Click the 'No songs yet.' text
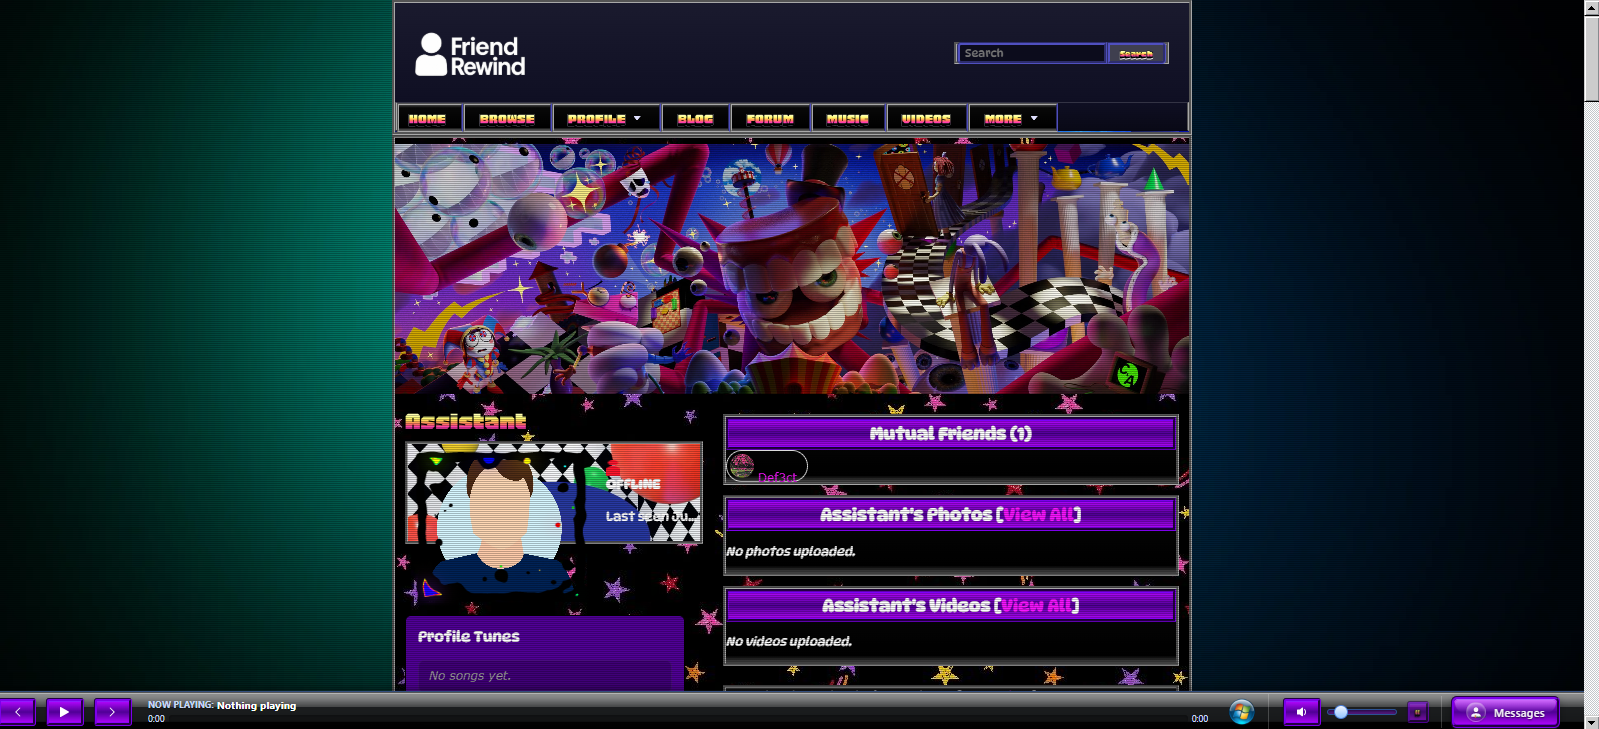The image size is (1599, 729). (x=470, y=676)
